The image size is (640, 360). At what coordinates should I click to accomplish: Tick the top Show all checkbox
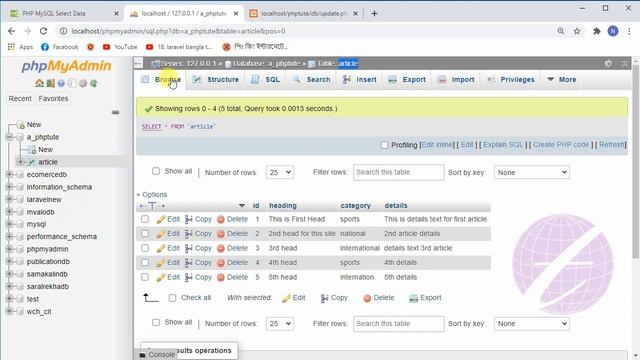pos(156,171)
